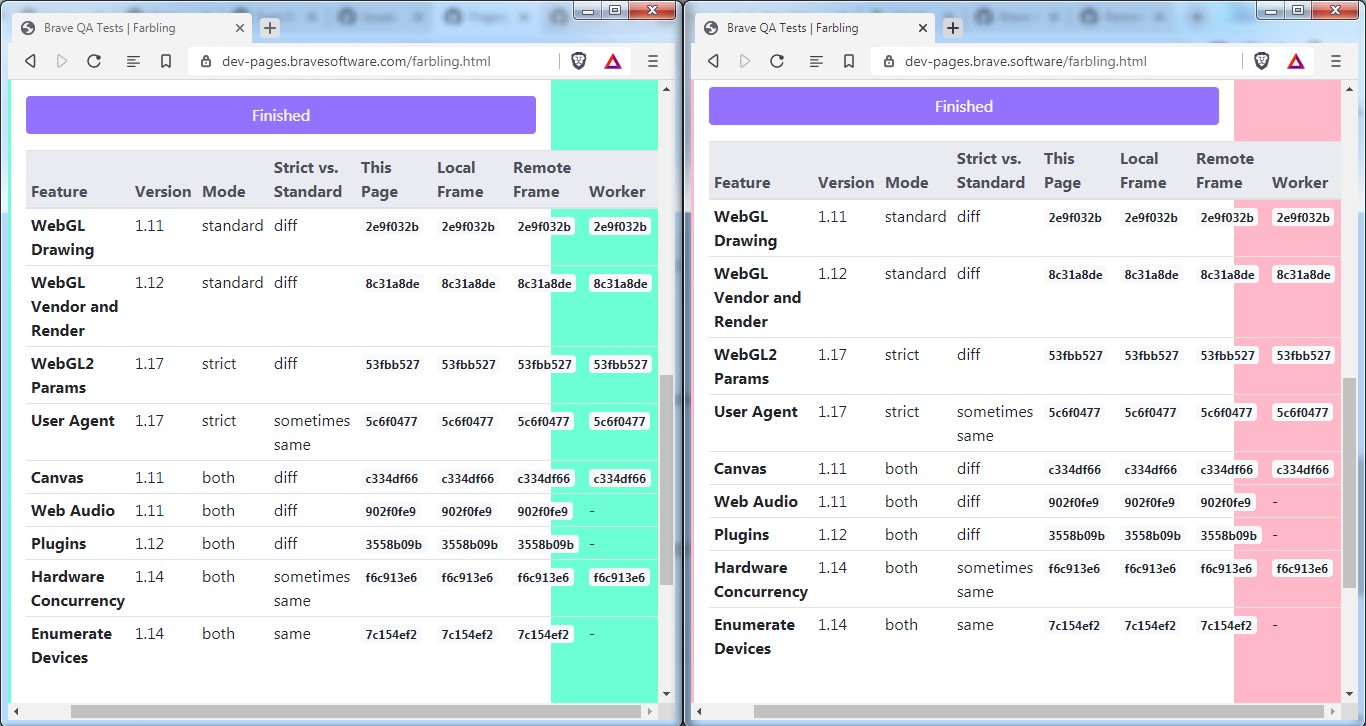This screenshot has height=726, width=1366.
Task: Open Brave Rewards triangle icon in right window
Action: tap(1295, 61)
